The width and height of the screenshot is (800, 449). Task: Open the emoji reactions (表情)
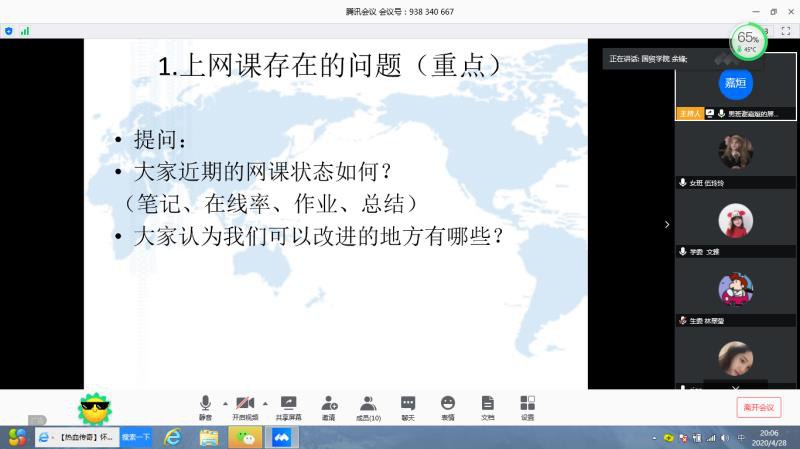coord(447,407)
